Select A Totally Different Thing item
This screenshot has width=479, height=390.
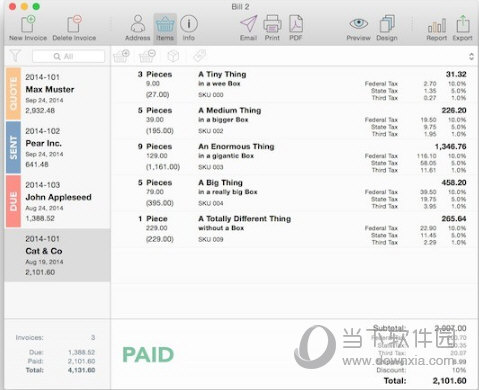point(294,230)
